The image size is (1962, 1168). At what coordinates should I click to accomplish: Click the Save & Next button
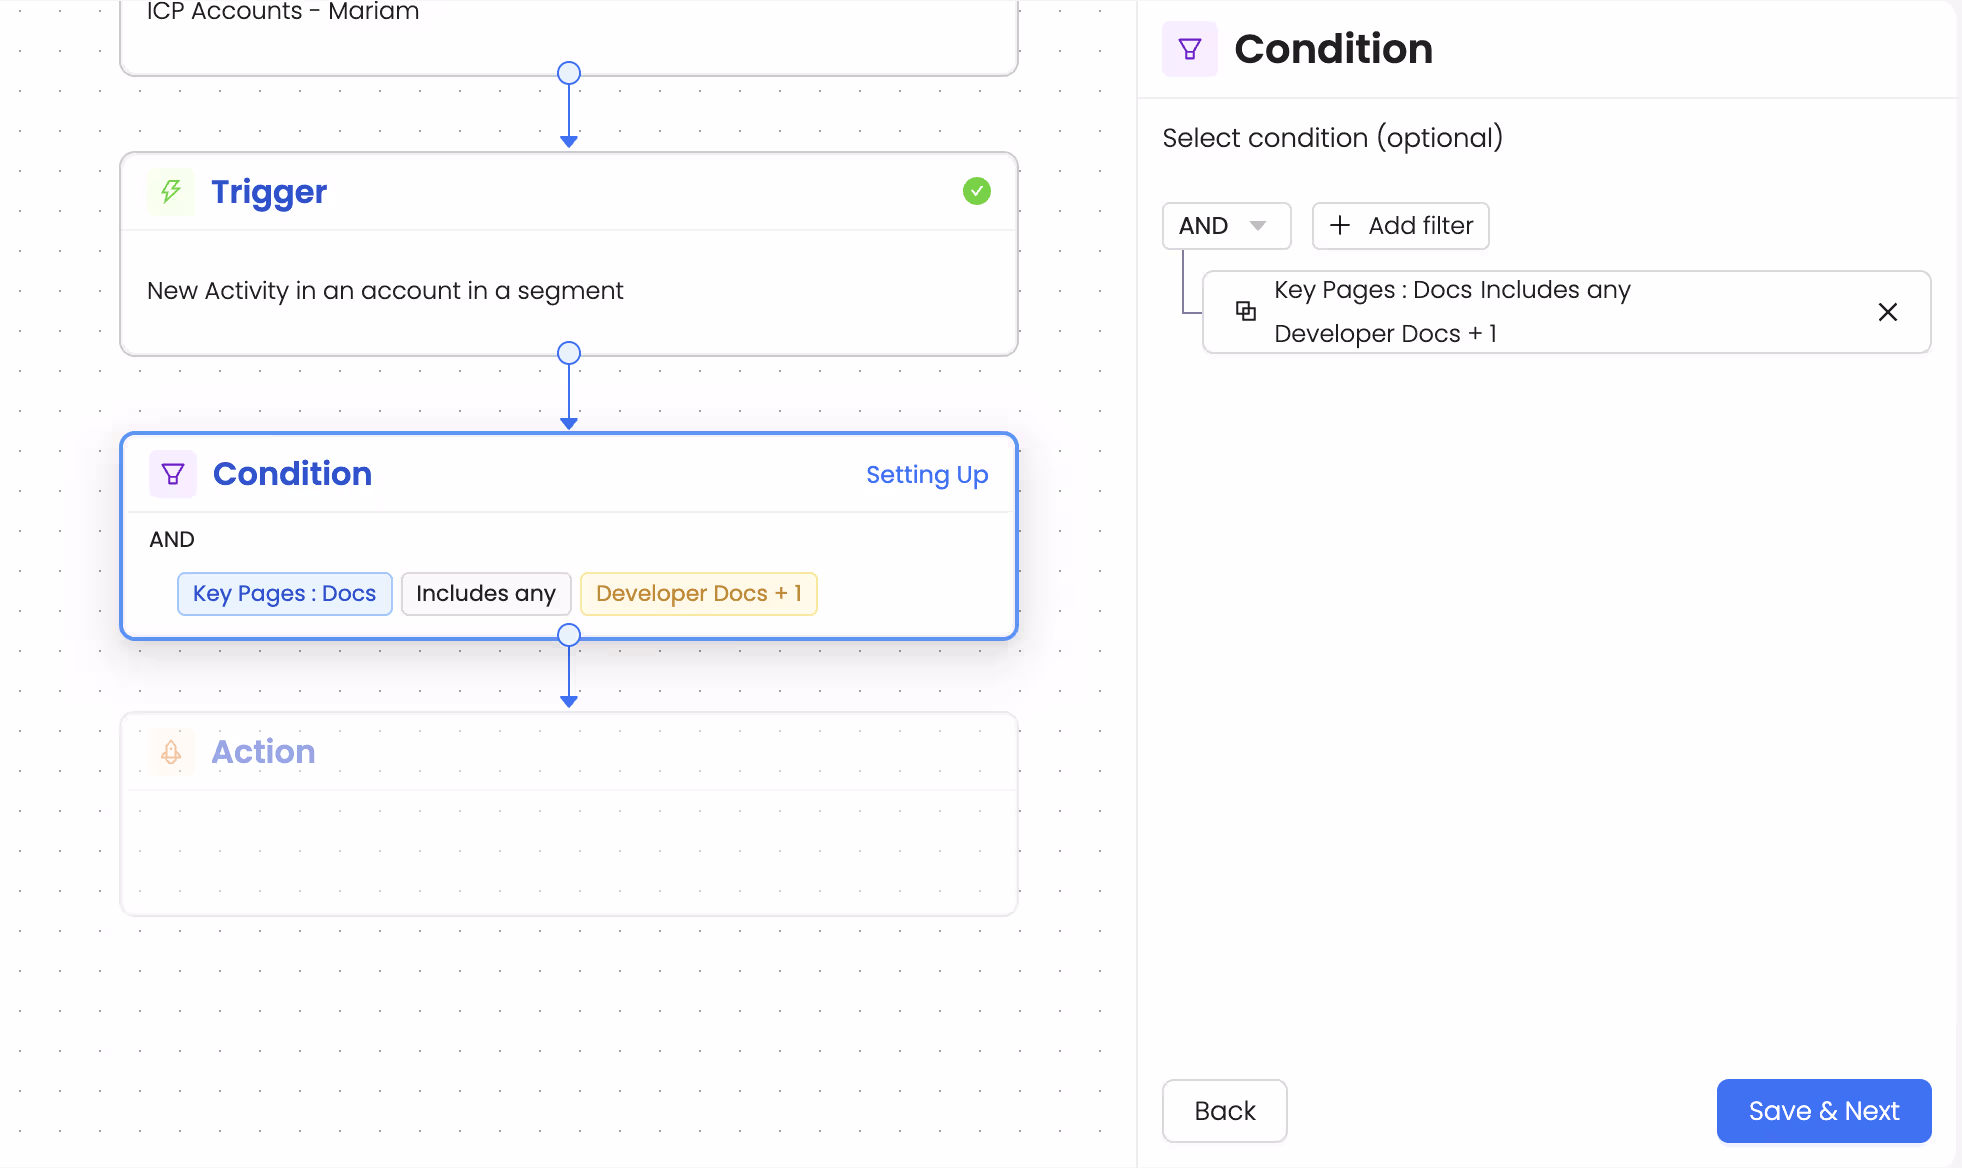pyautogui.click(x=1823, y=1111)
